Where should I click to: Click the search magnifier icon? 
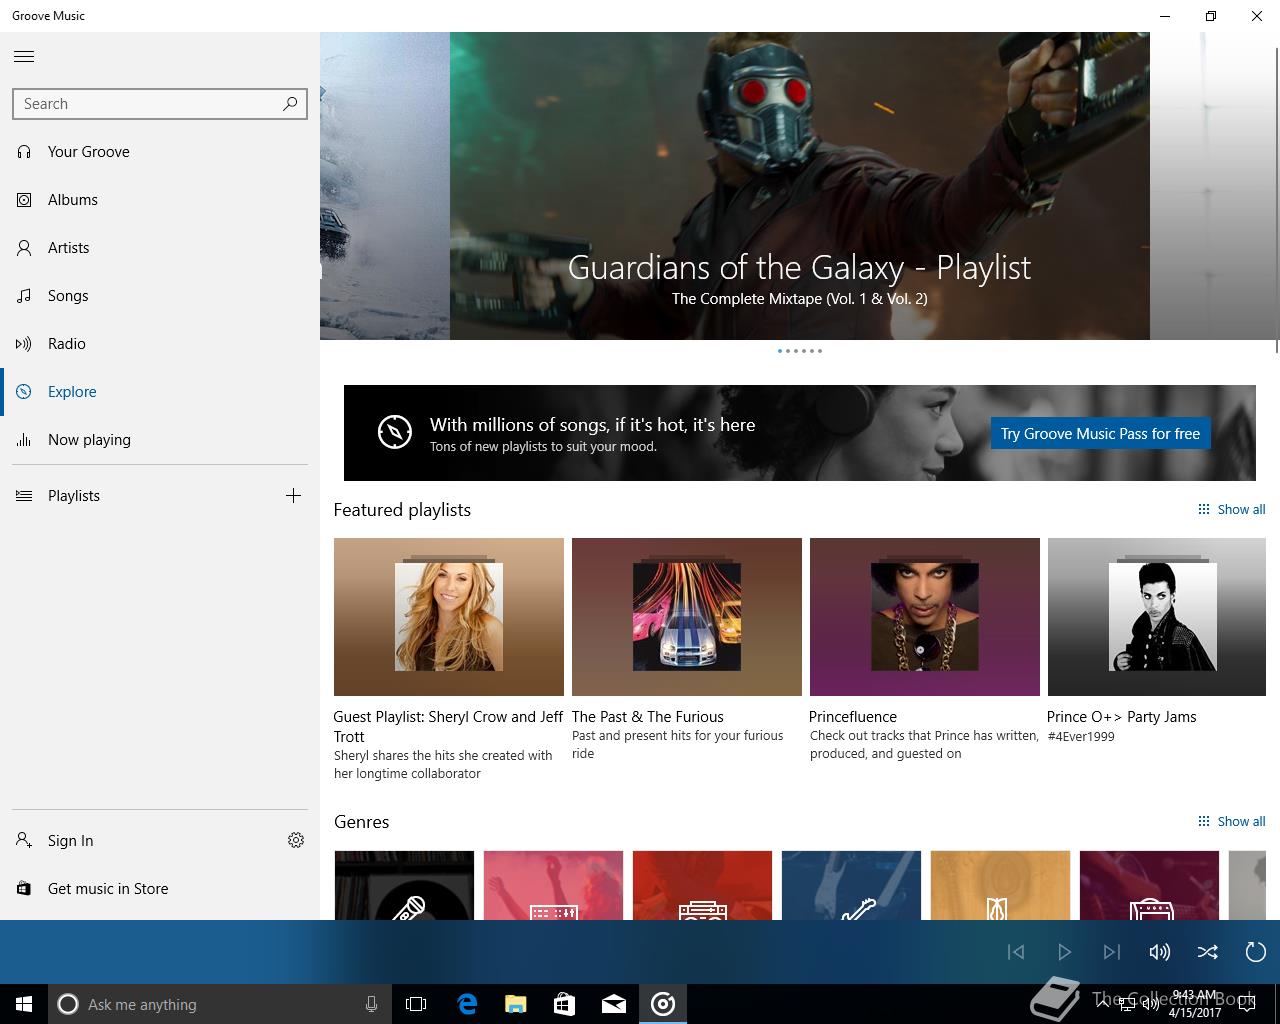coord(290,103)
